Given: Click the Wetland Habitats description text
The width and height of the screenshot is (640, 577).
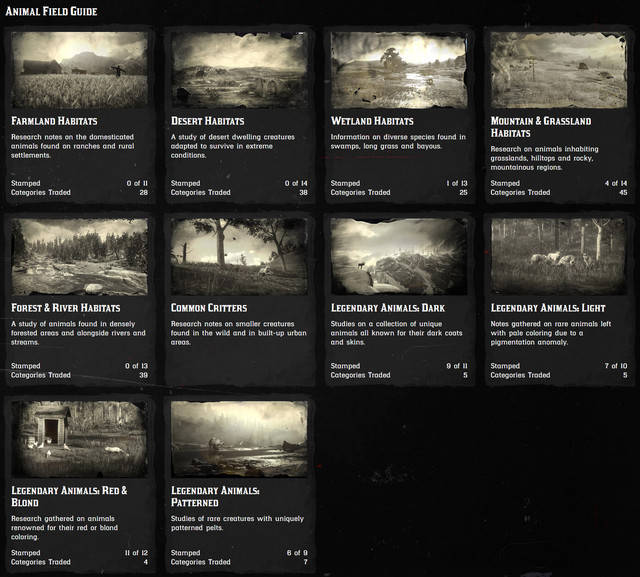Looking at the screenshot, I should [398, 142].
